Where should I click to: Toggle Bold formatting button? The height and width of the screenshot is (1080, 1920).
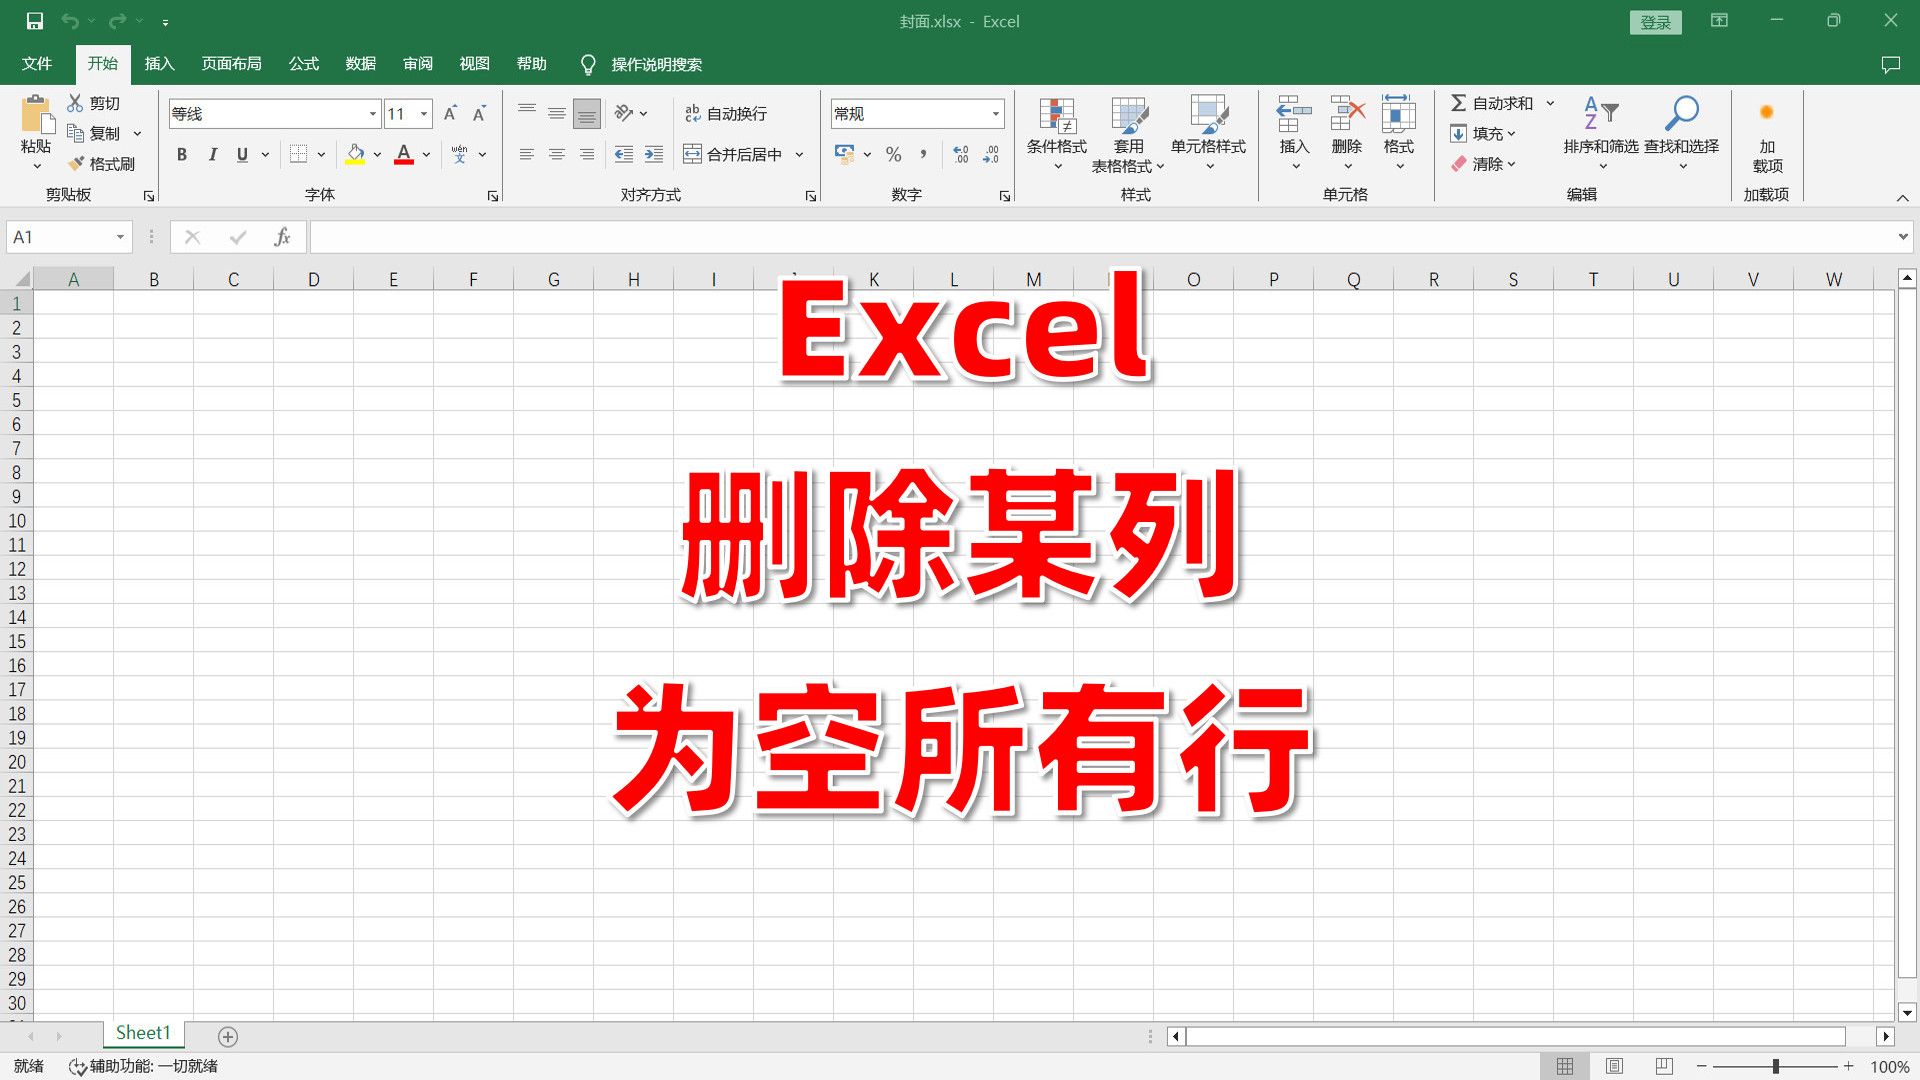(x=182, y=154)
